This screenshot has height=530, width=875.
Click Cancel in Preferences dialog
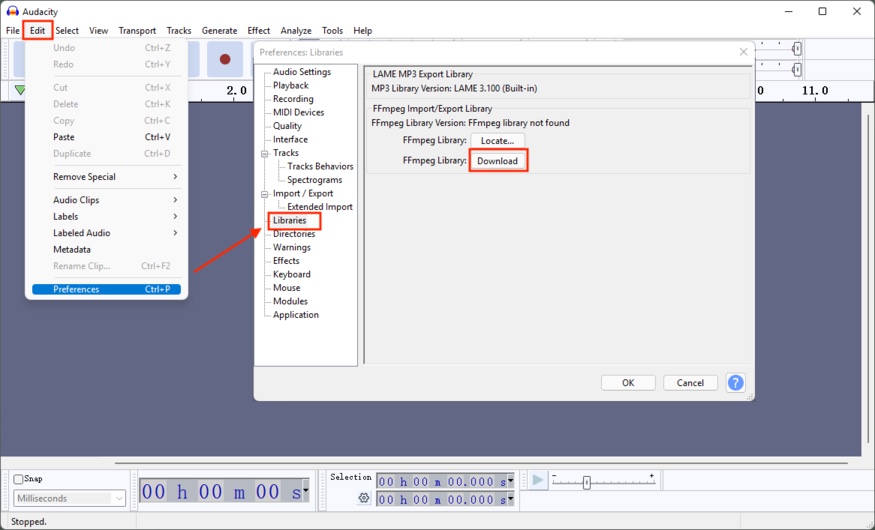[x=690, y=383]
